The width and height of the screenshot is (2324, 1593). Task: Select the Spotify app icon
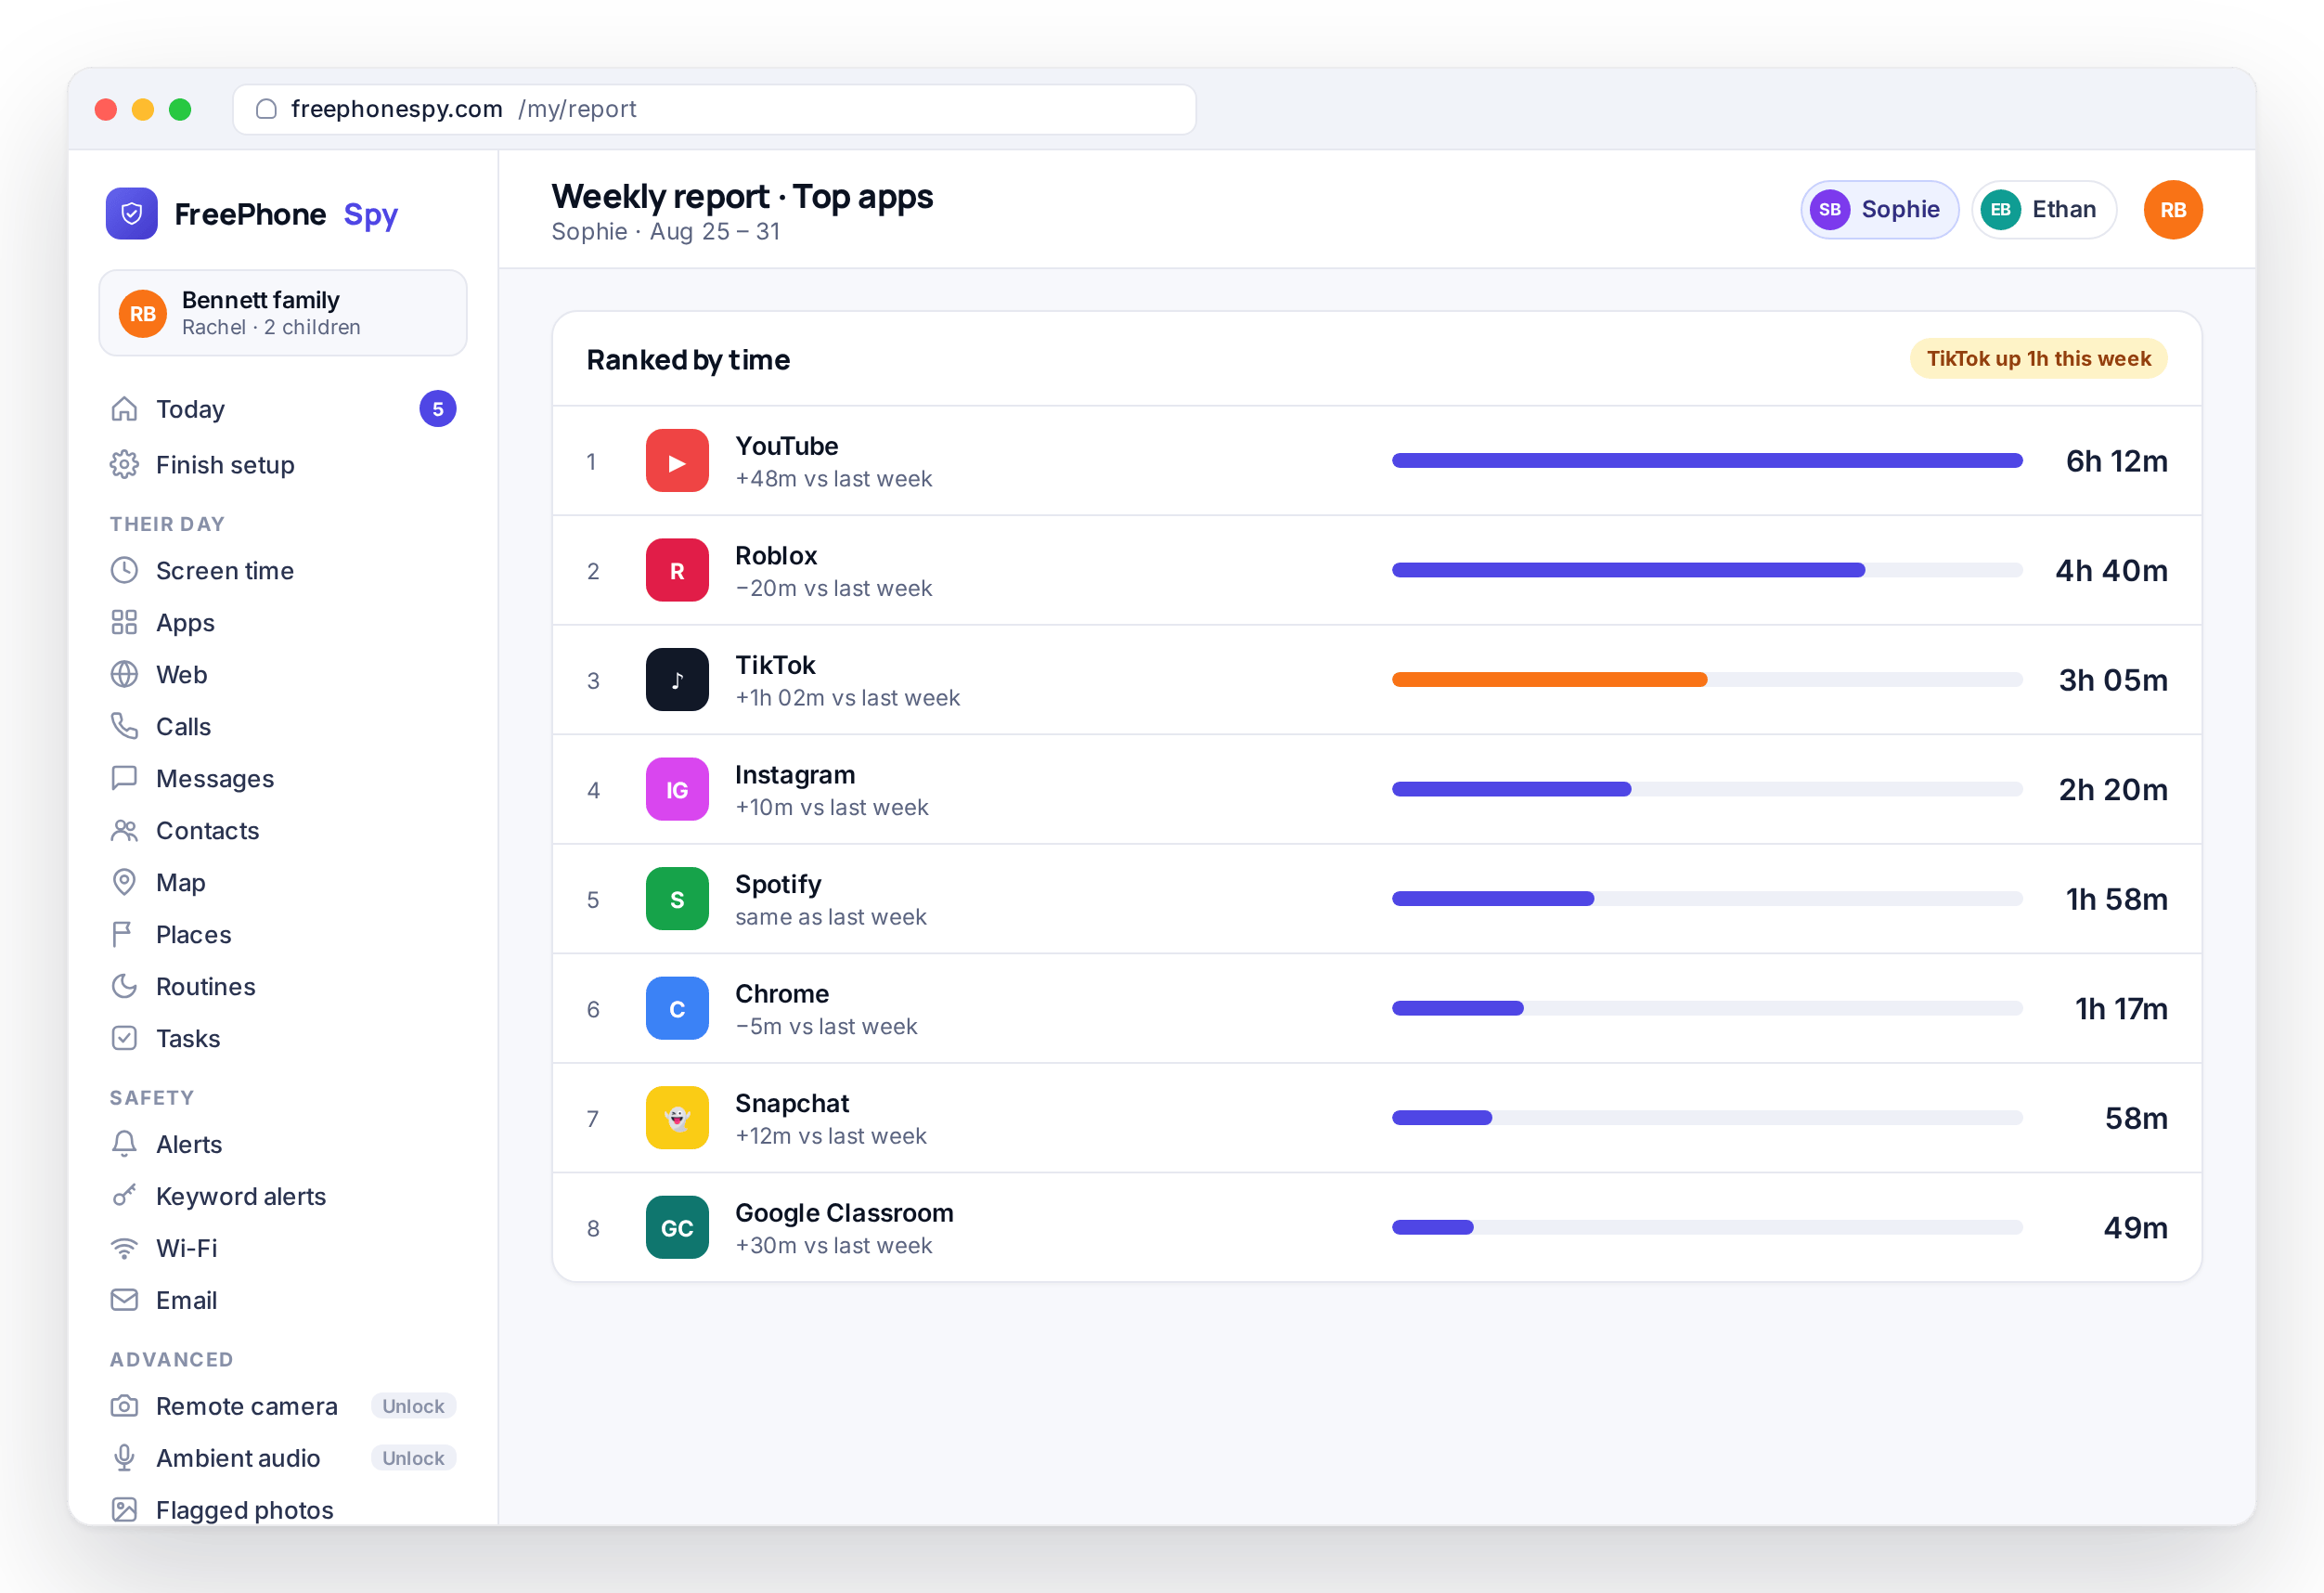point(677,899)
